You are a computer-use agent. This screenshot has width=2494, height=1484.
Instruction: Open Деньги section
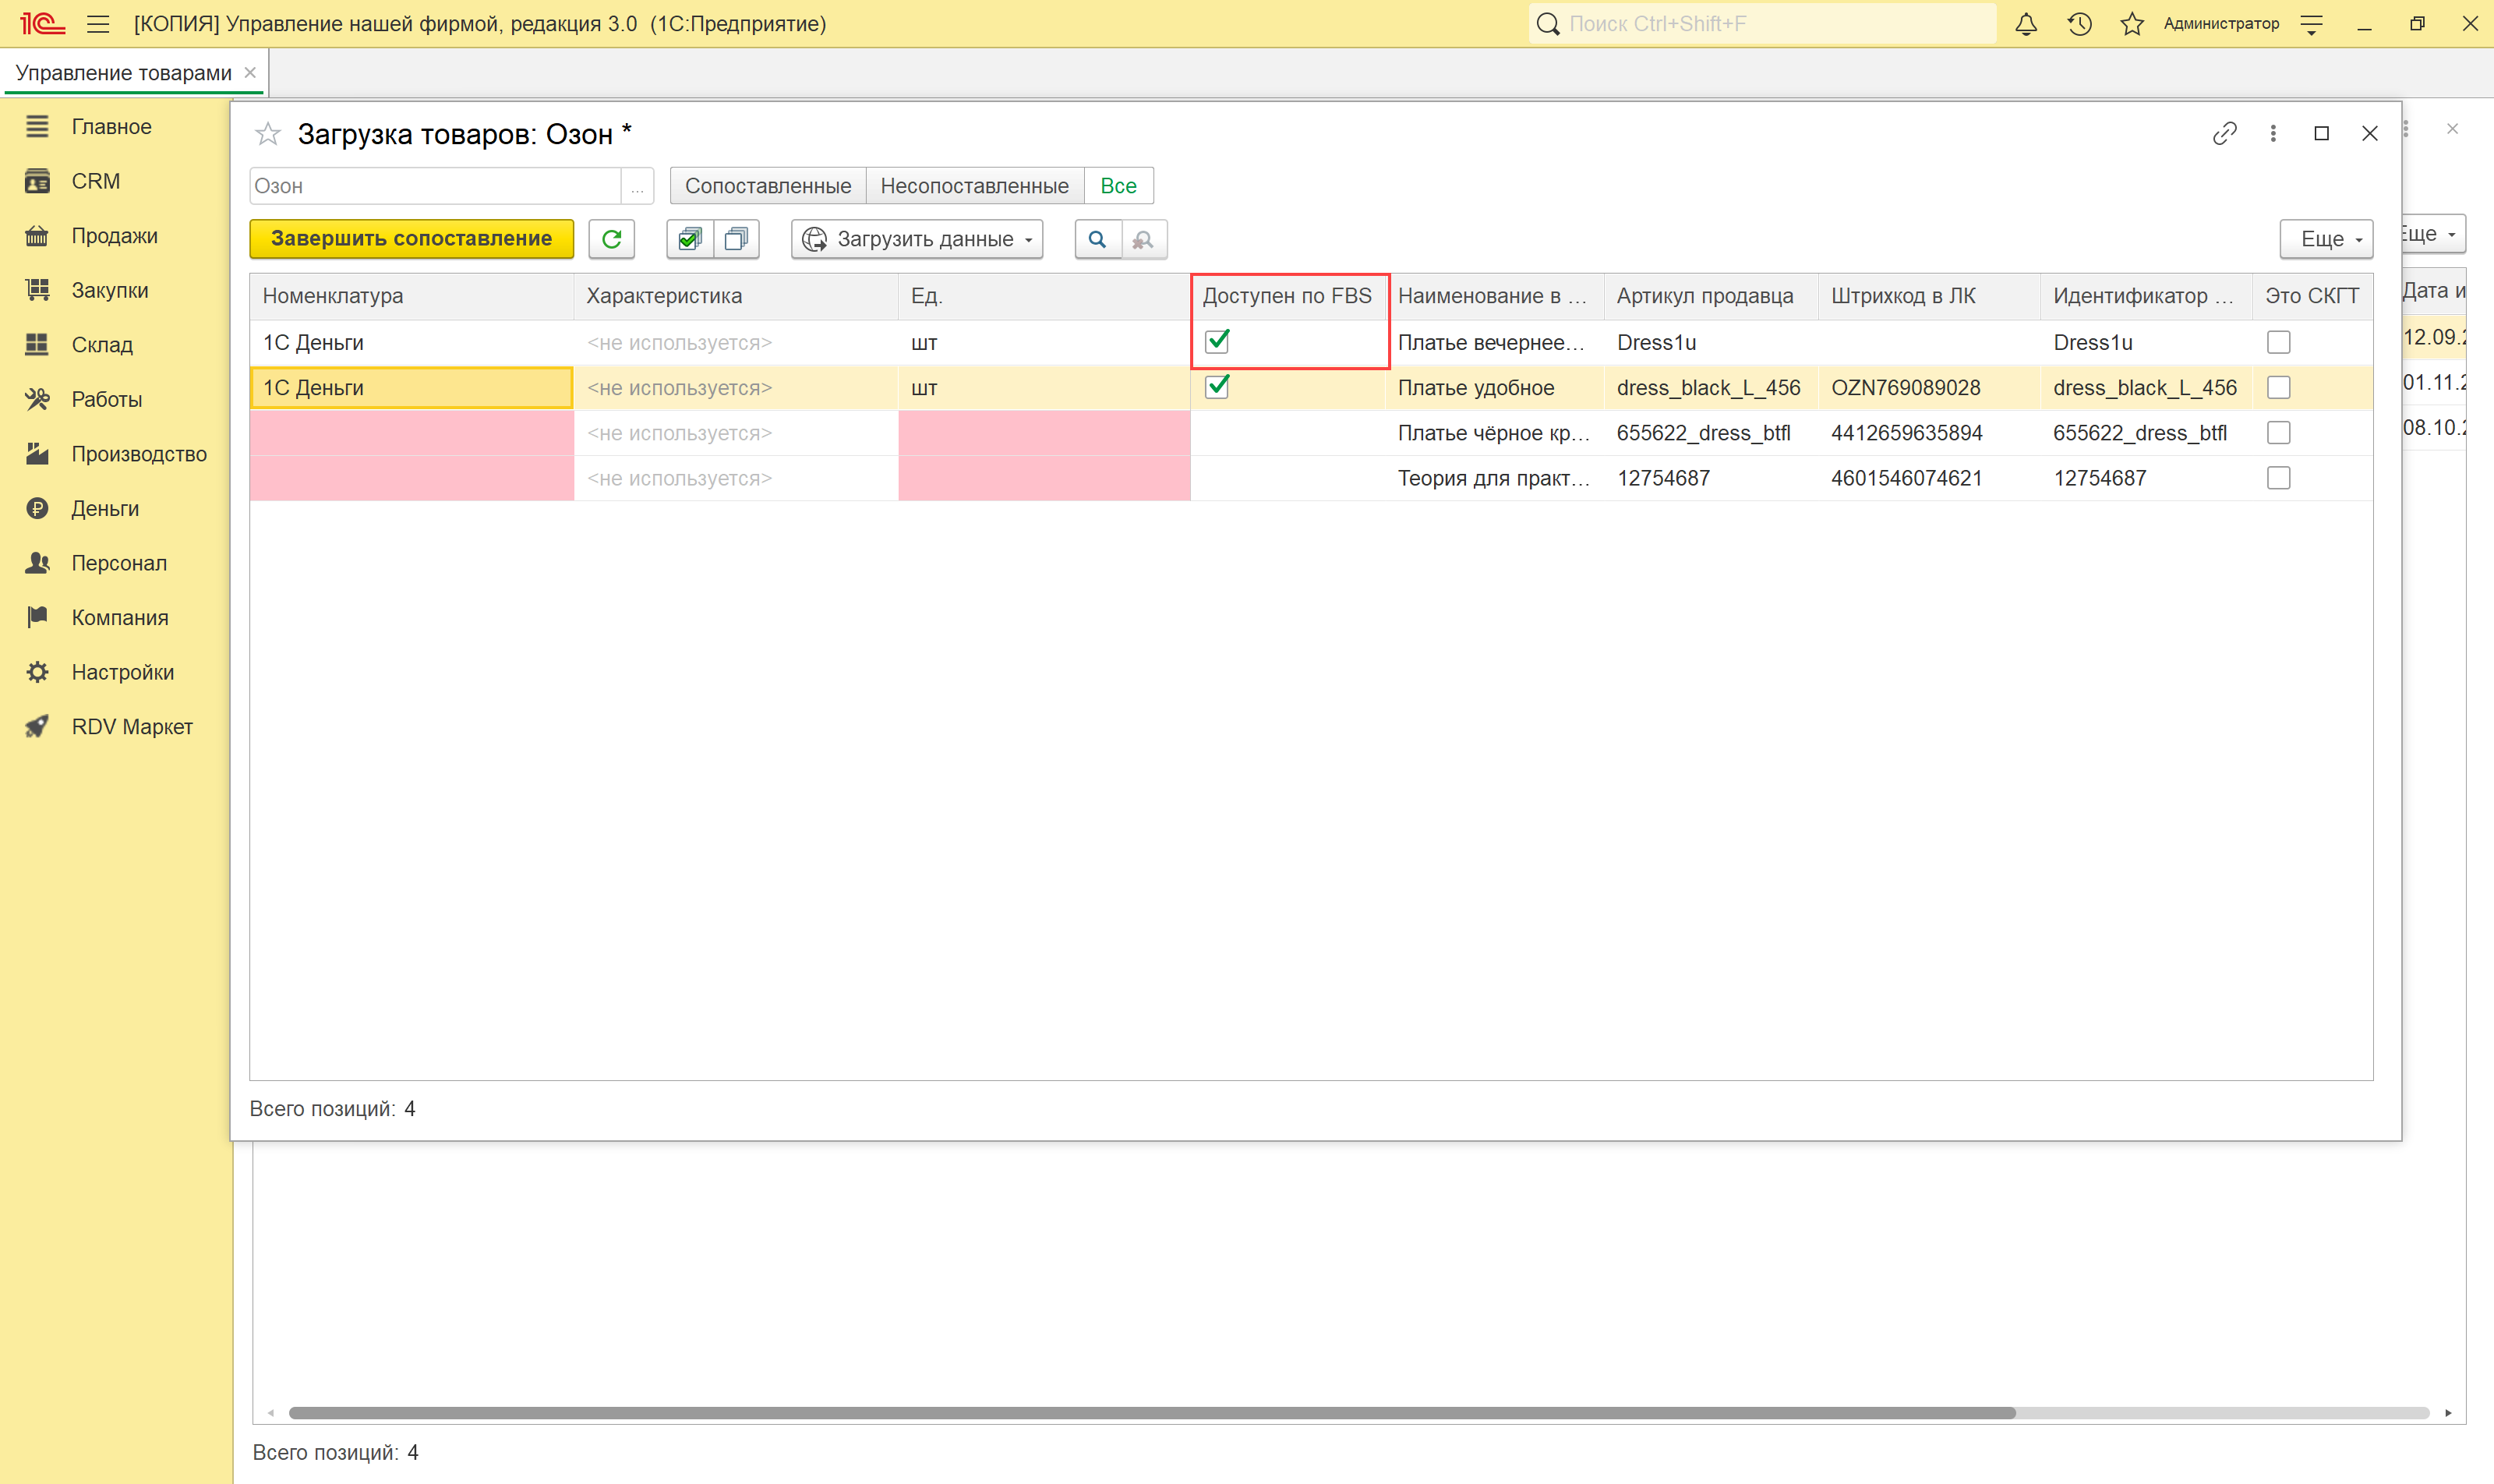click(105, 509)
